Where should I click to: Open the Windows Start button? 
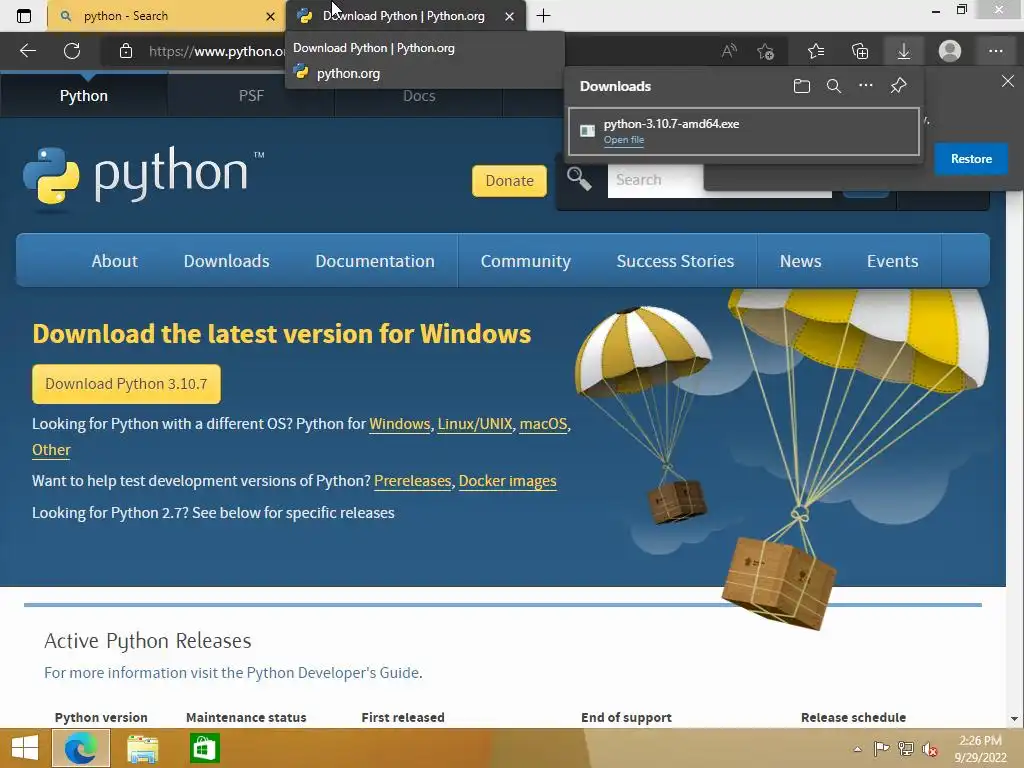[25, 748]
